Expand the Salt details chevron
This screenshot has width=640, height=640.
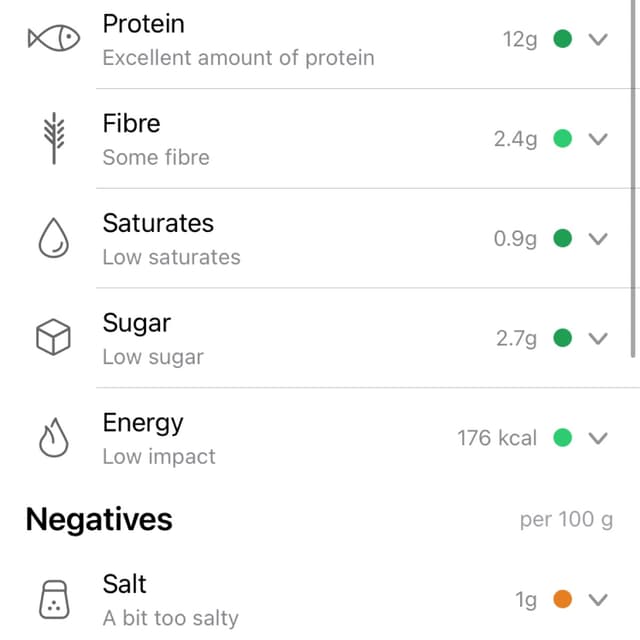click(598, 600)
